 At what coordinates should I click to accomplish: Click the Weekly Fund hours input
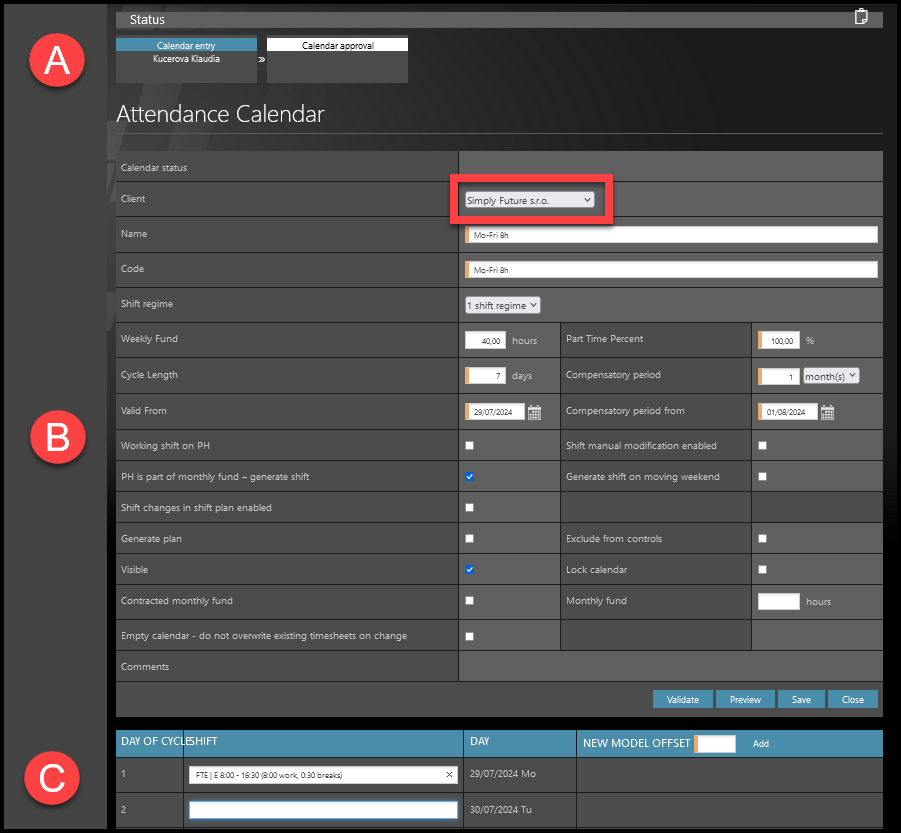tap(487, 341)
